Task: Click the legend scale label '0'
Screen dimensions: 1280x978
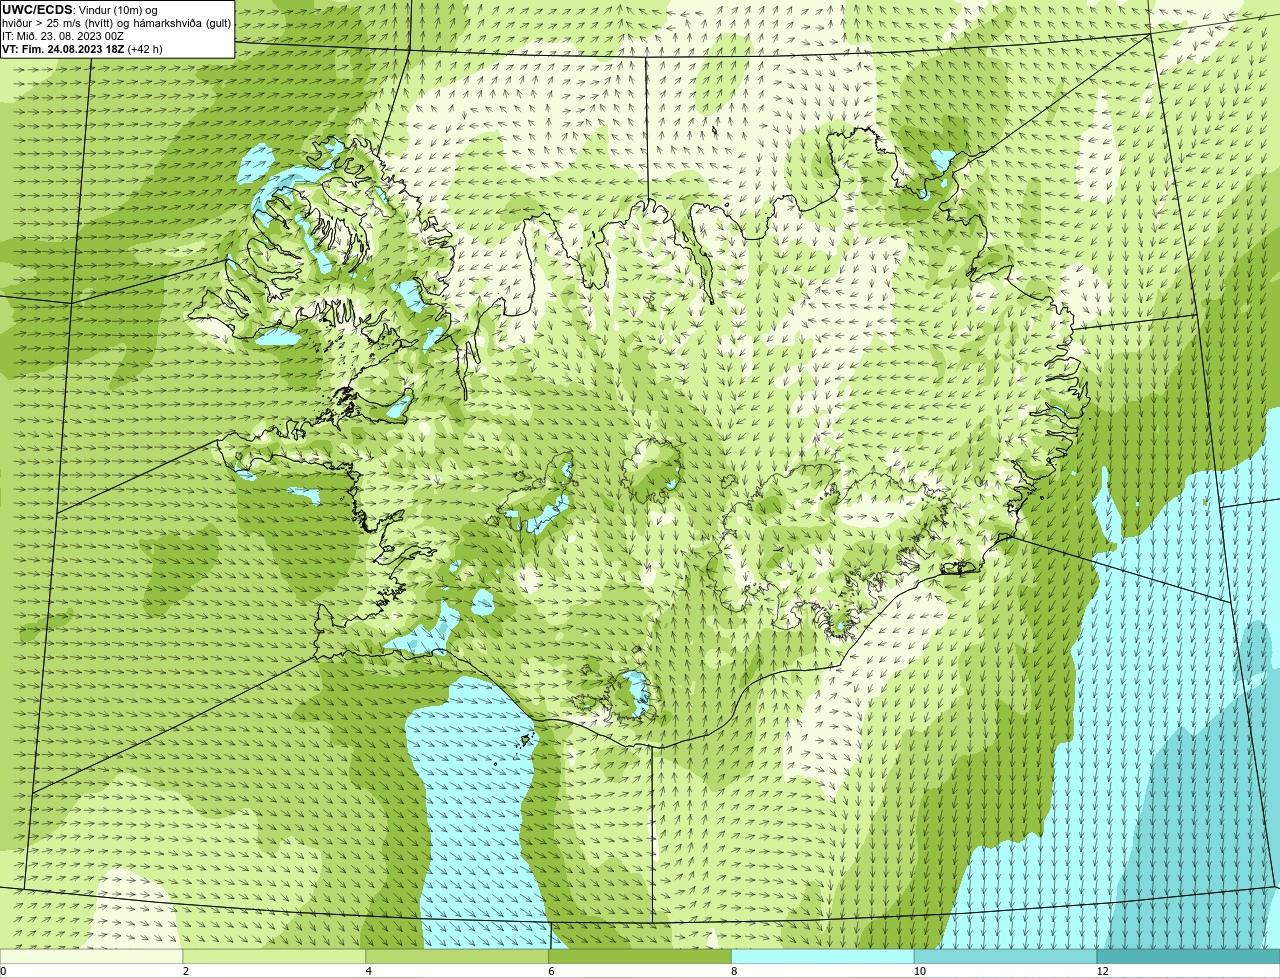Action: [3, 971]
